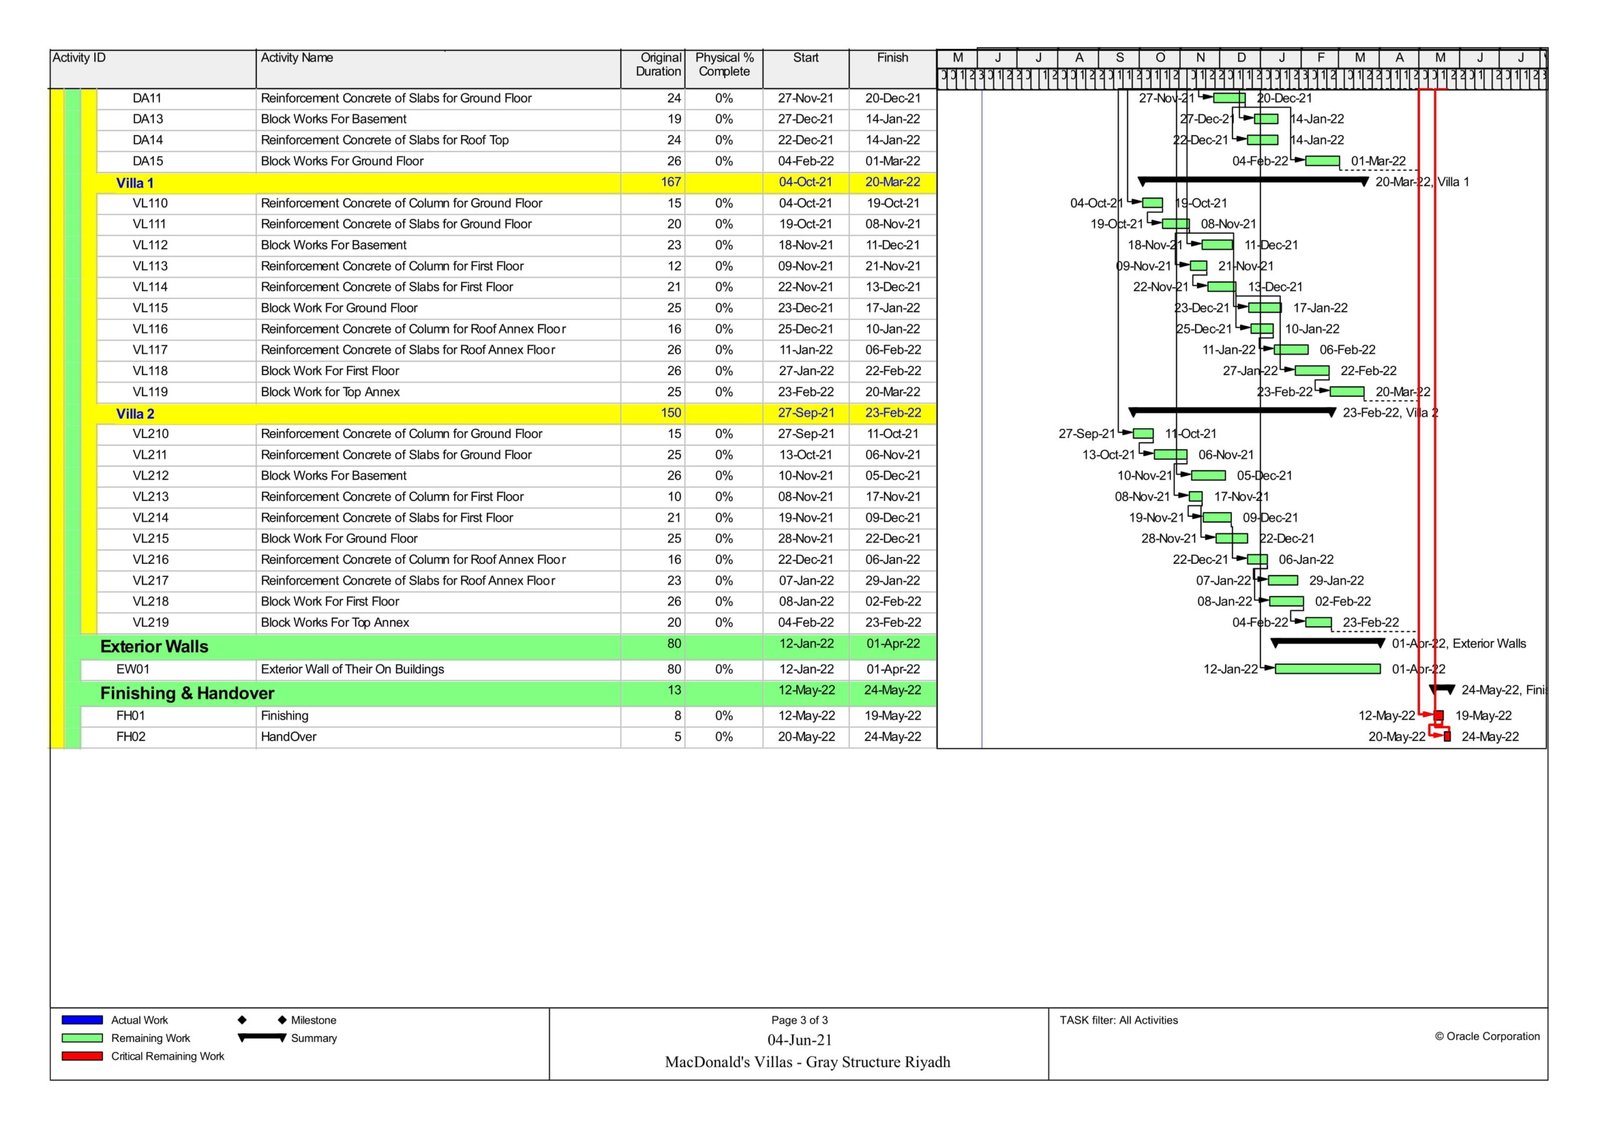Expand the Finishing & Handover group header
The image size is (1600, 1132).
[x=186, y=694]
